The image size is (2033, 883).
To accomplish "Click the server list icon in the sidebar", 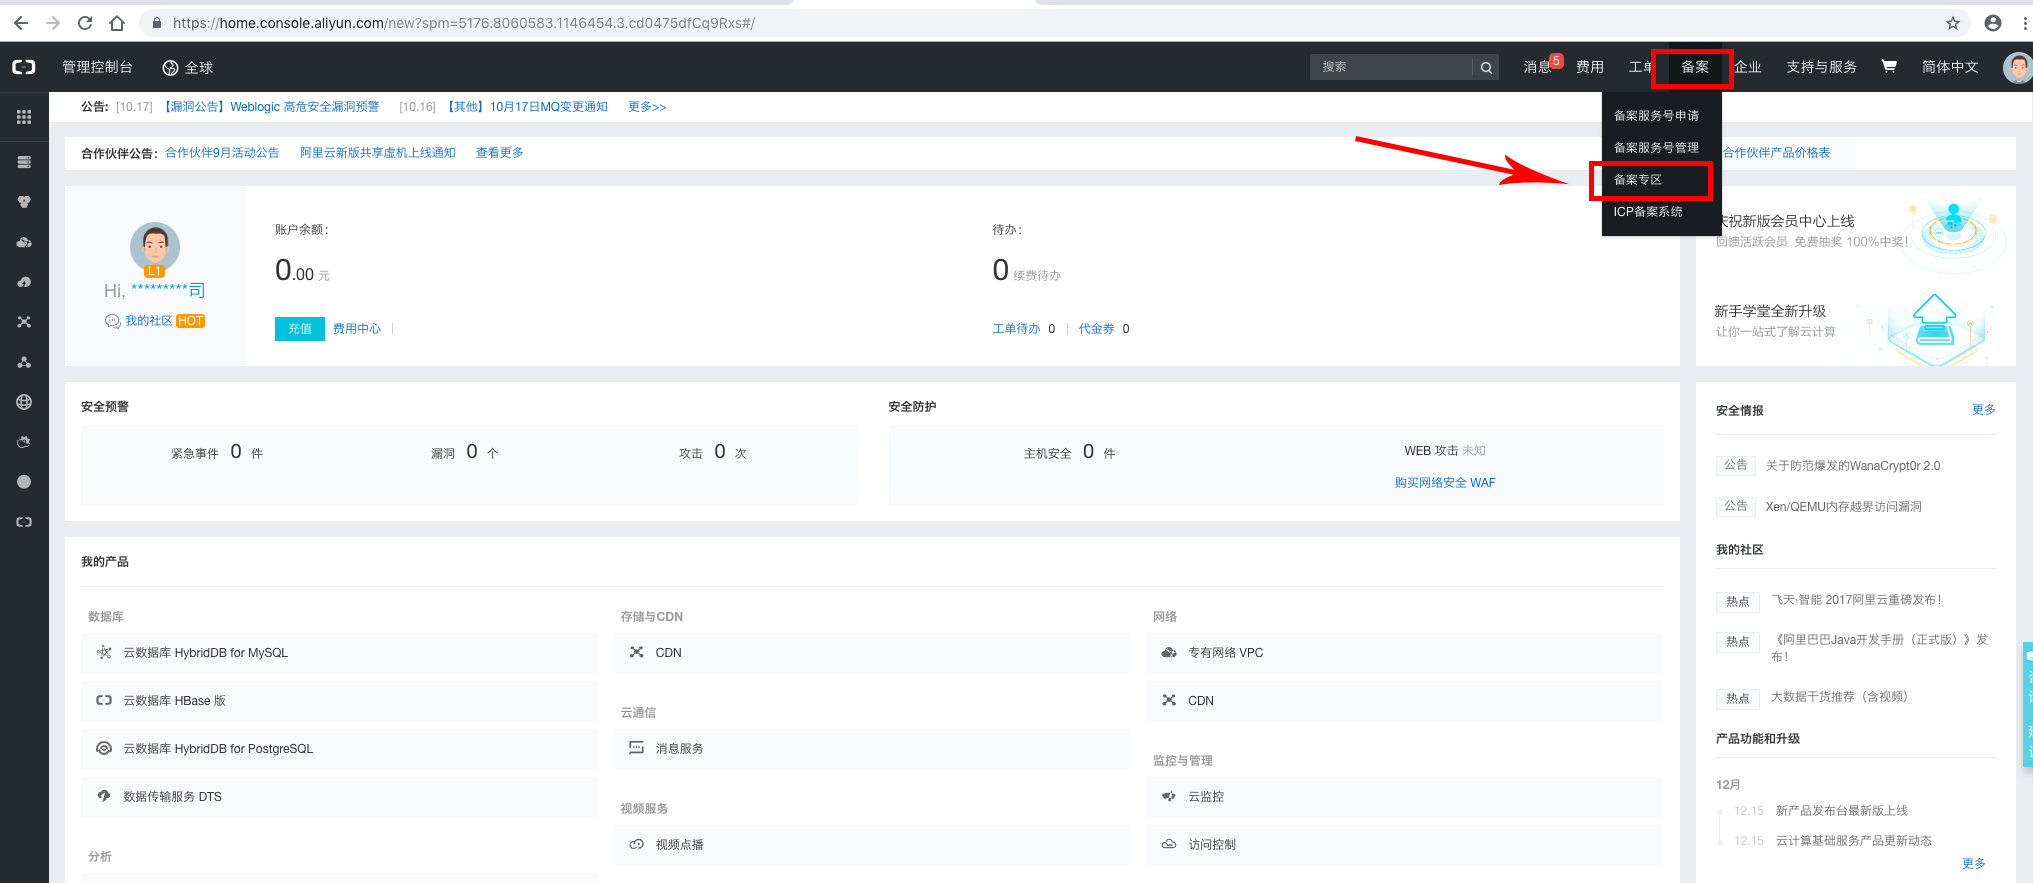I will point(24,162).
